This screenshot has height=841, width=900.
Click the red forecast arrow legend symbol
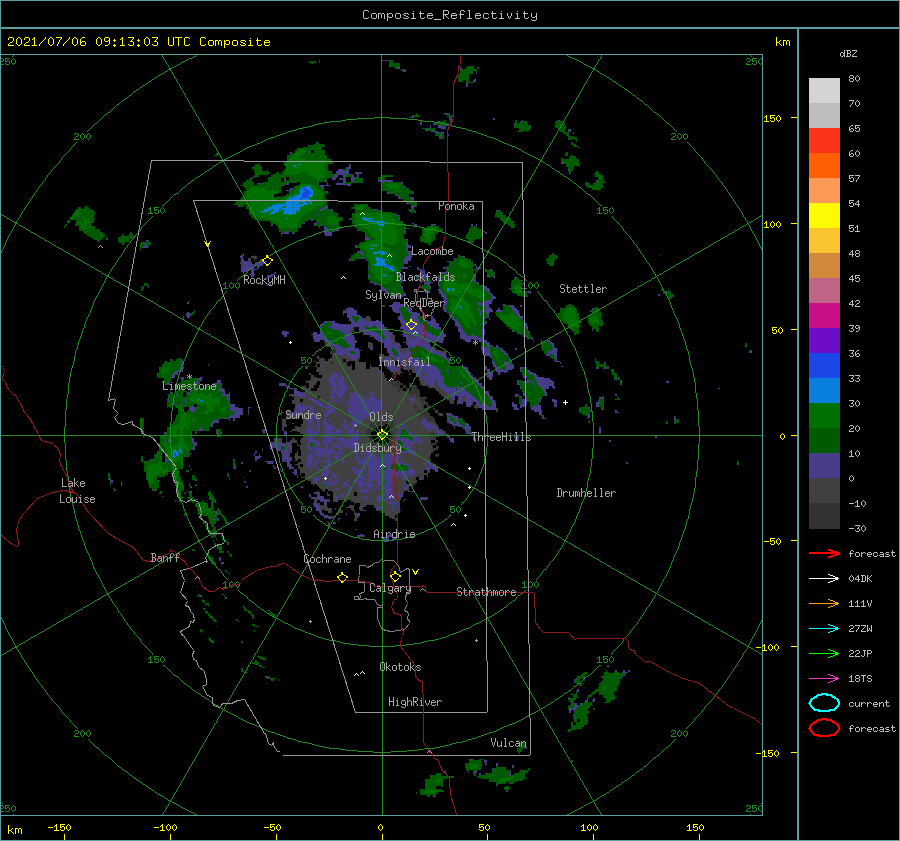pos(824,553)
